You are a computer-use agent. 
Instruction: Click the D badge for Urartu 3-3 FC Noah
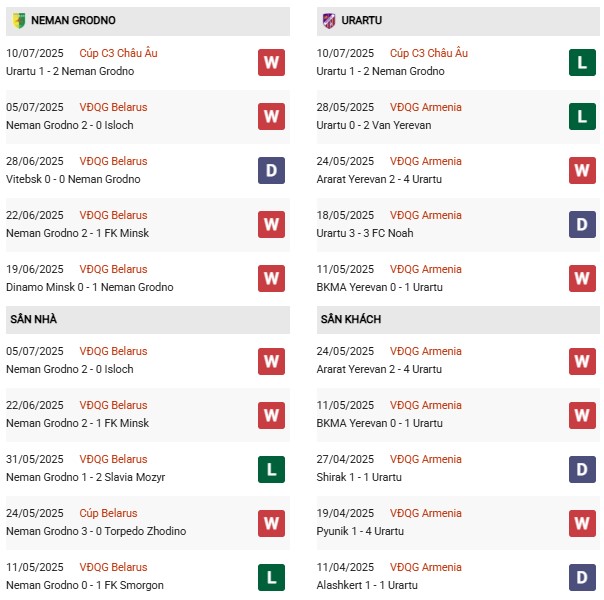click(x=583, y=224)
